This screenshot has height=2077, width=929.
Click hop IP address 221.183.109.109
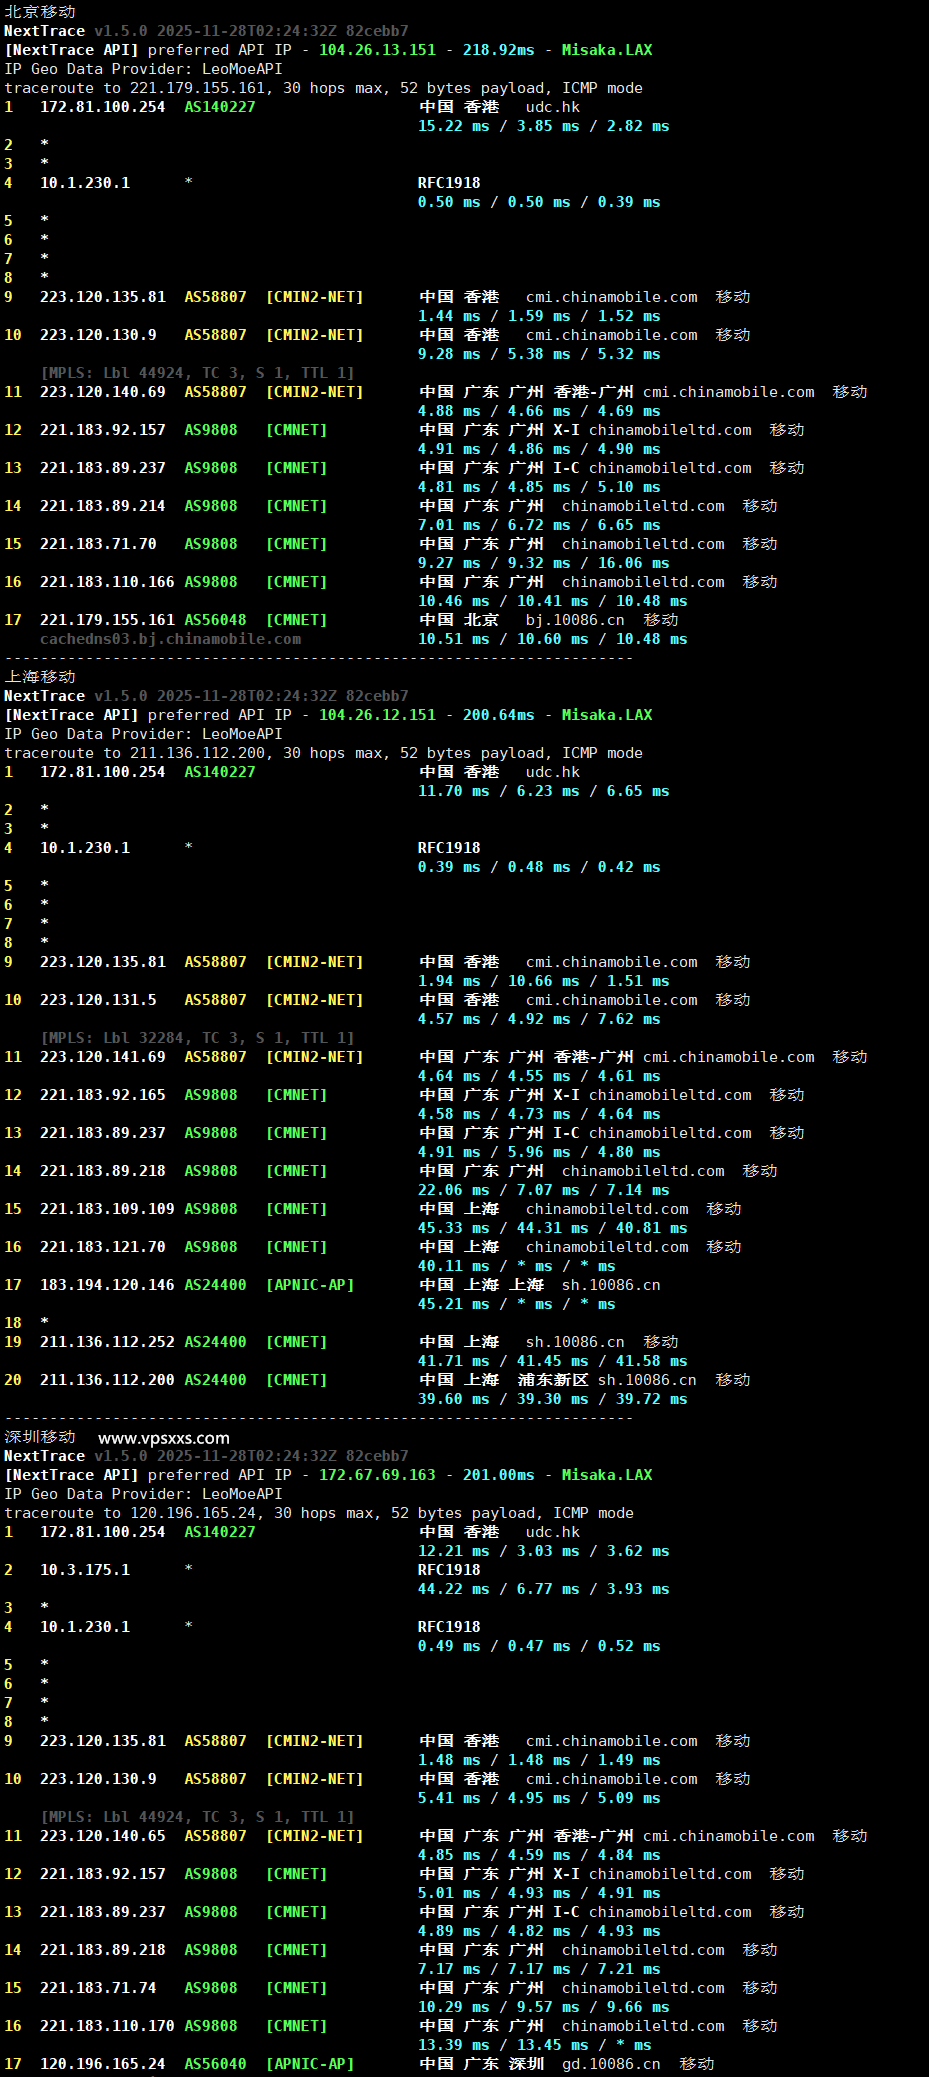point(107,1209)
